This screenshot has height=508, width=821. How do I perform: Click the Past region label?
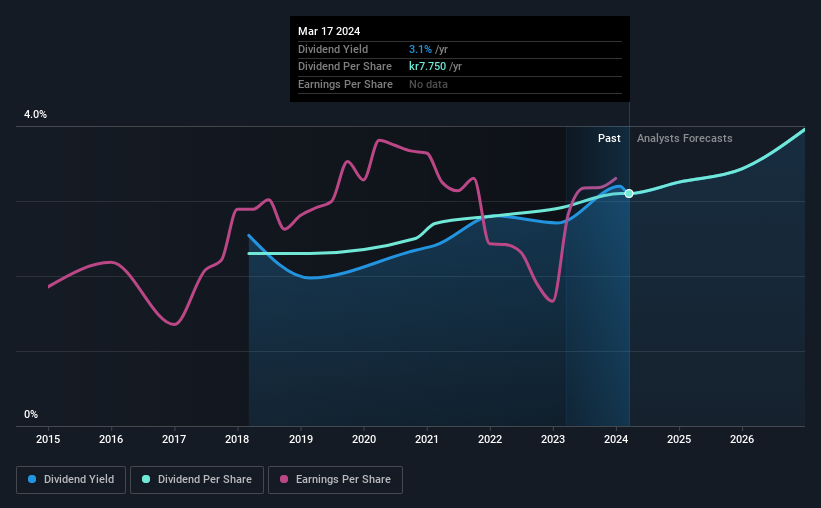point(609,138)
